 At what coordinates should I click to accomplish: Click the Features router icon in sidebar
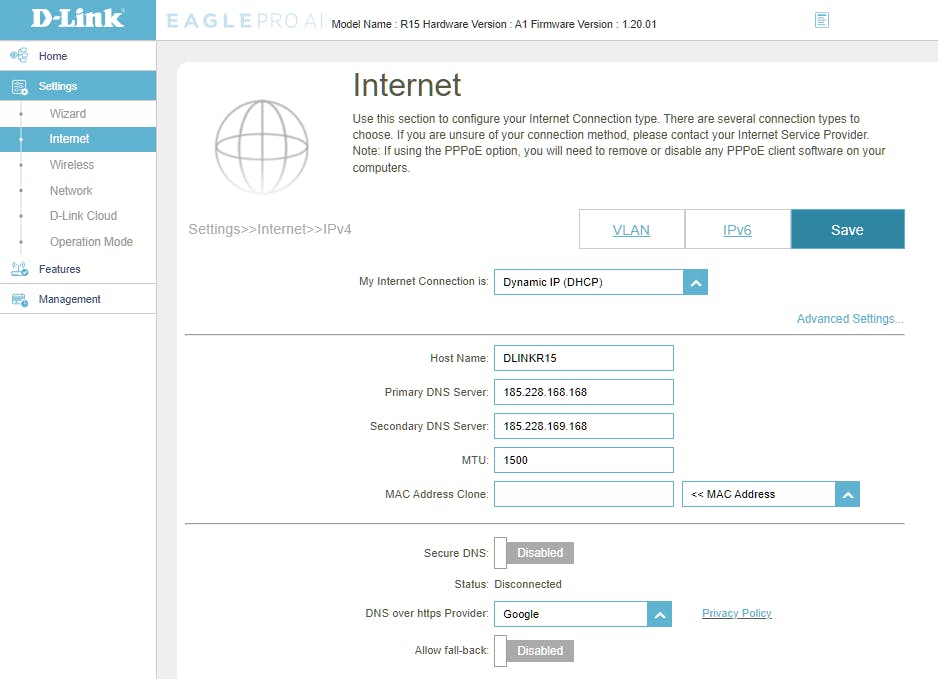pos(19,269)
